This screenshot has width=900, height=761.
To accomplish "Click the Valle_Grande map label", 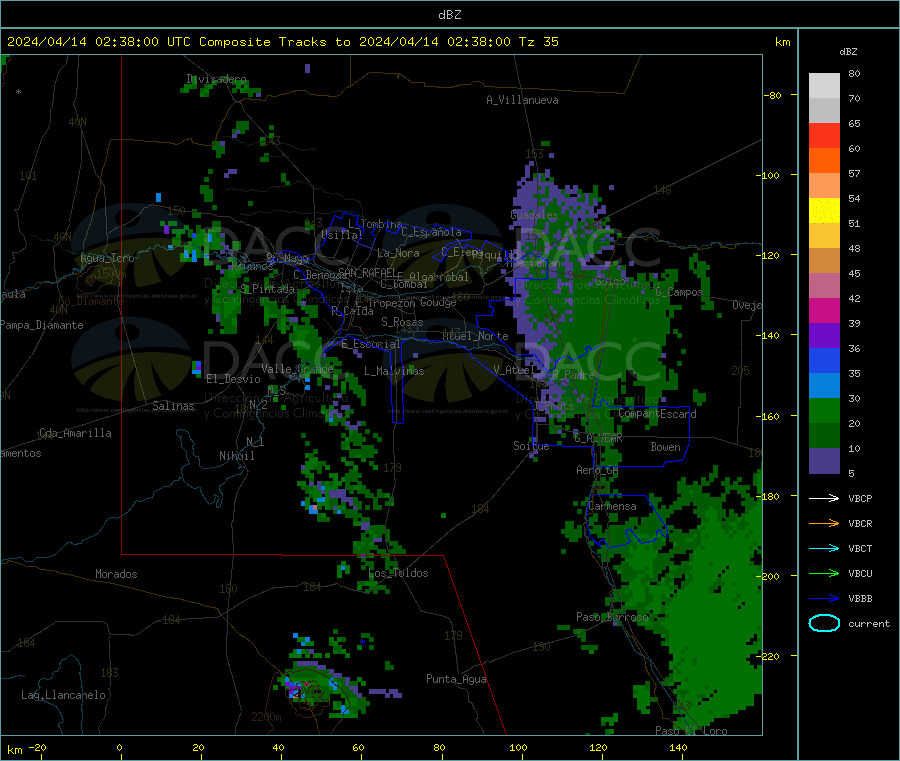I will click(x=297, y=369).
